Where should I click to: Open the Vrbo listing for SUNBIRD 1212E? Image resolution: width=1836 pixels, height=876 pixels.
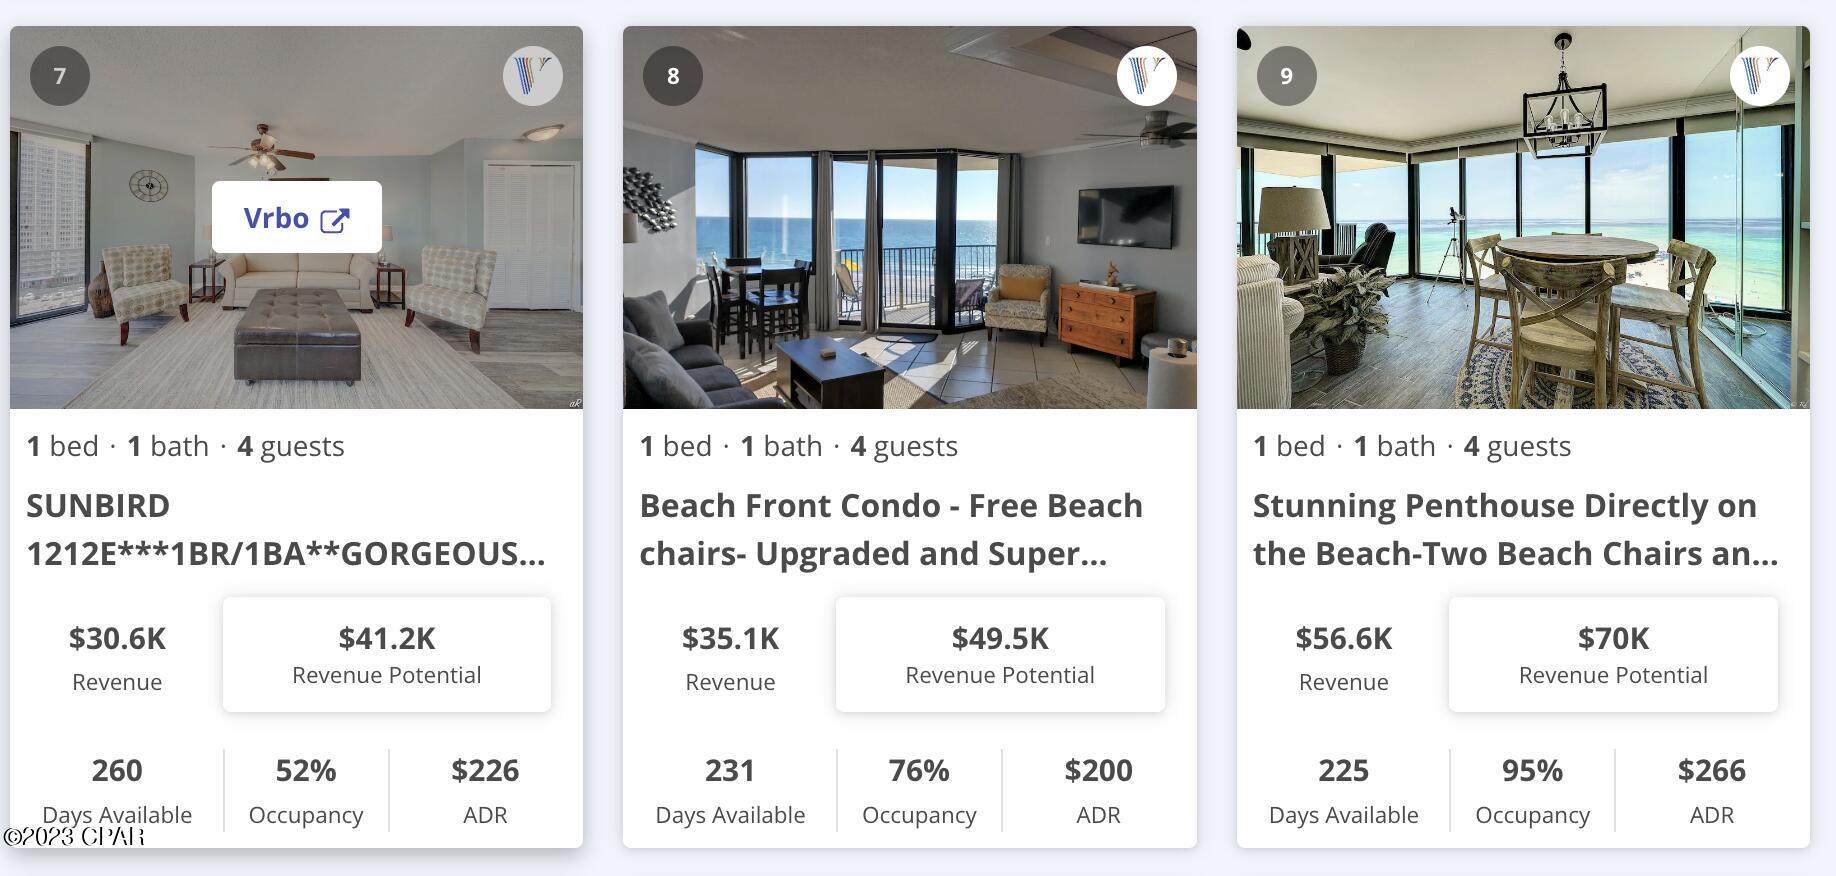pos(296,218)
